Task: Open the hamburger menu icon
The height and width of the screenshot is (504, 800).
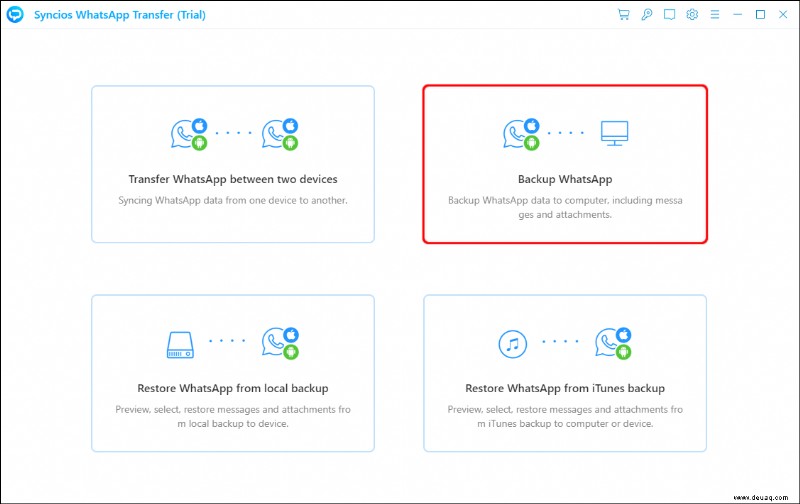Action: point(715,14)
